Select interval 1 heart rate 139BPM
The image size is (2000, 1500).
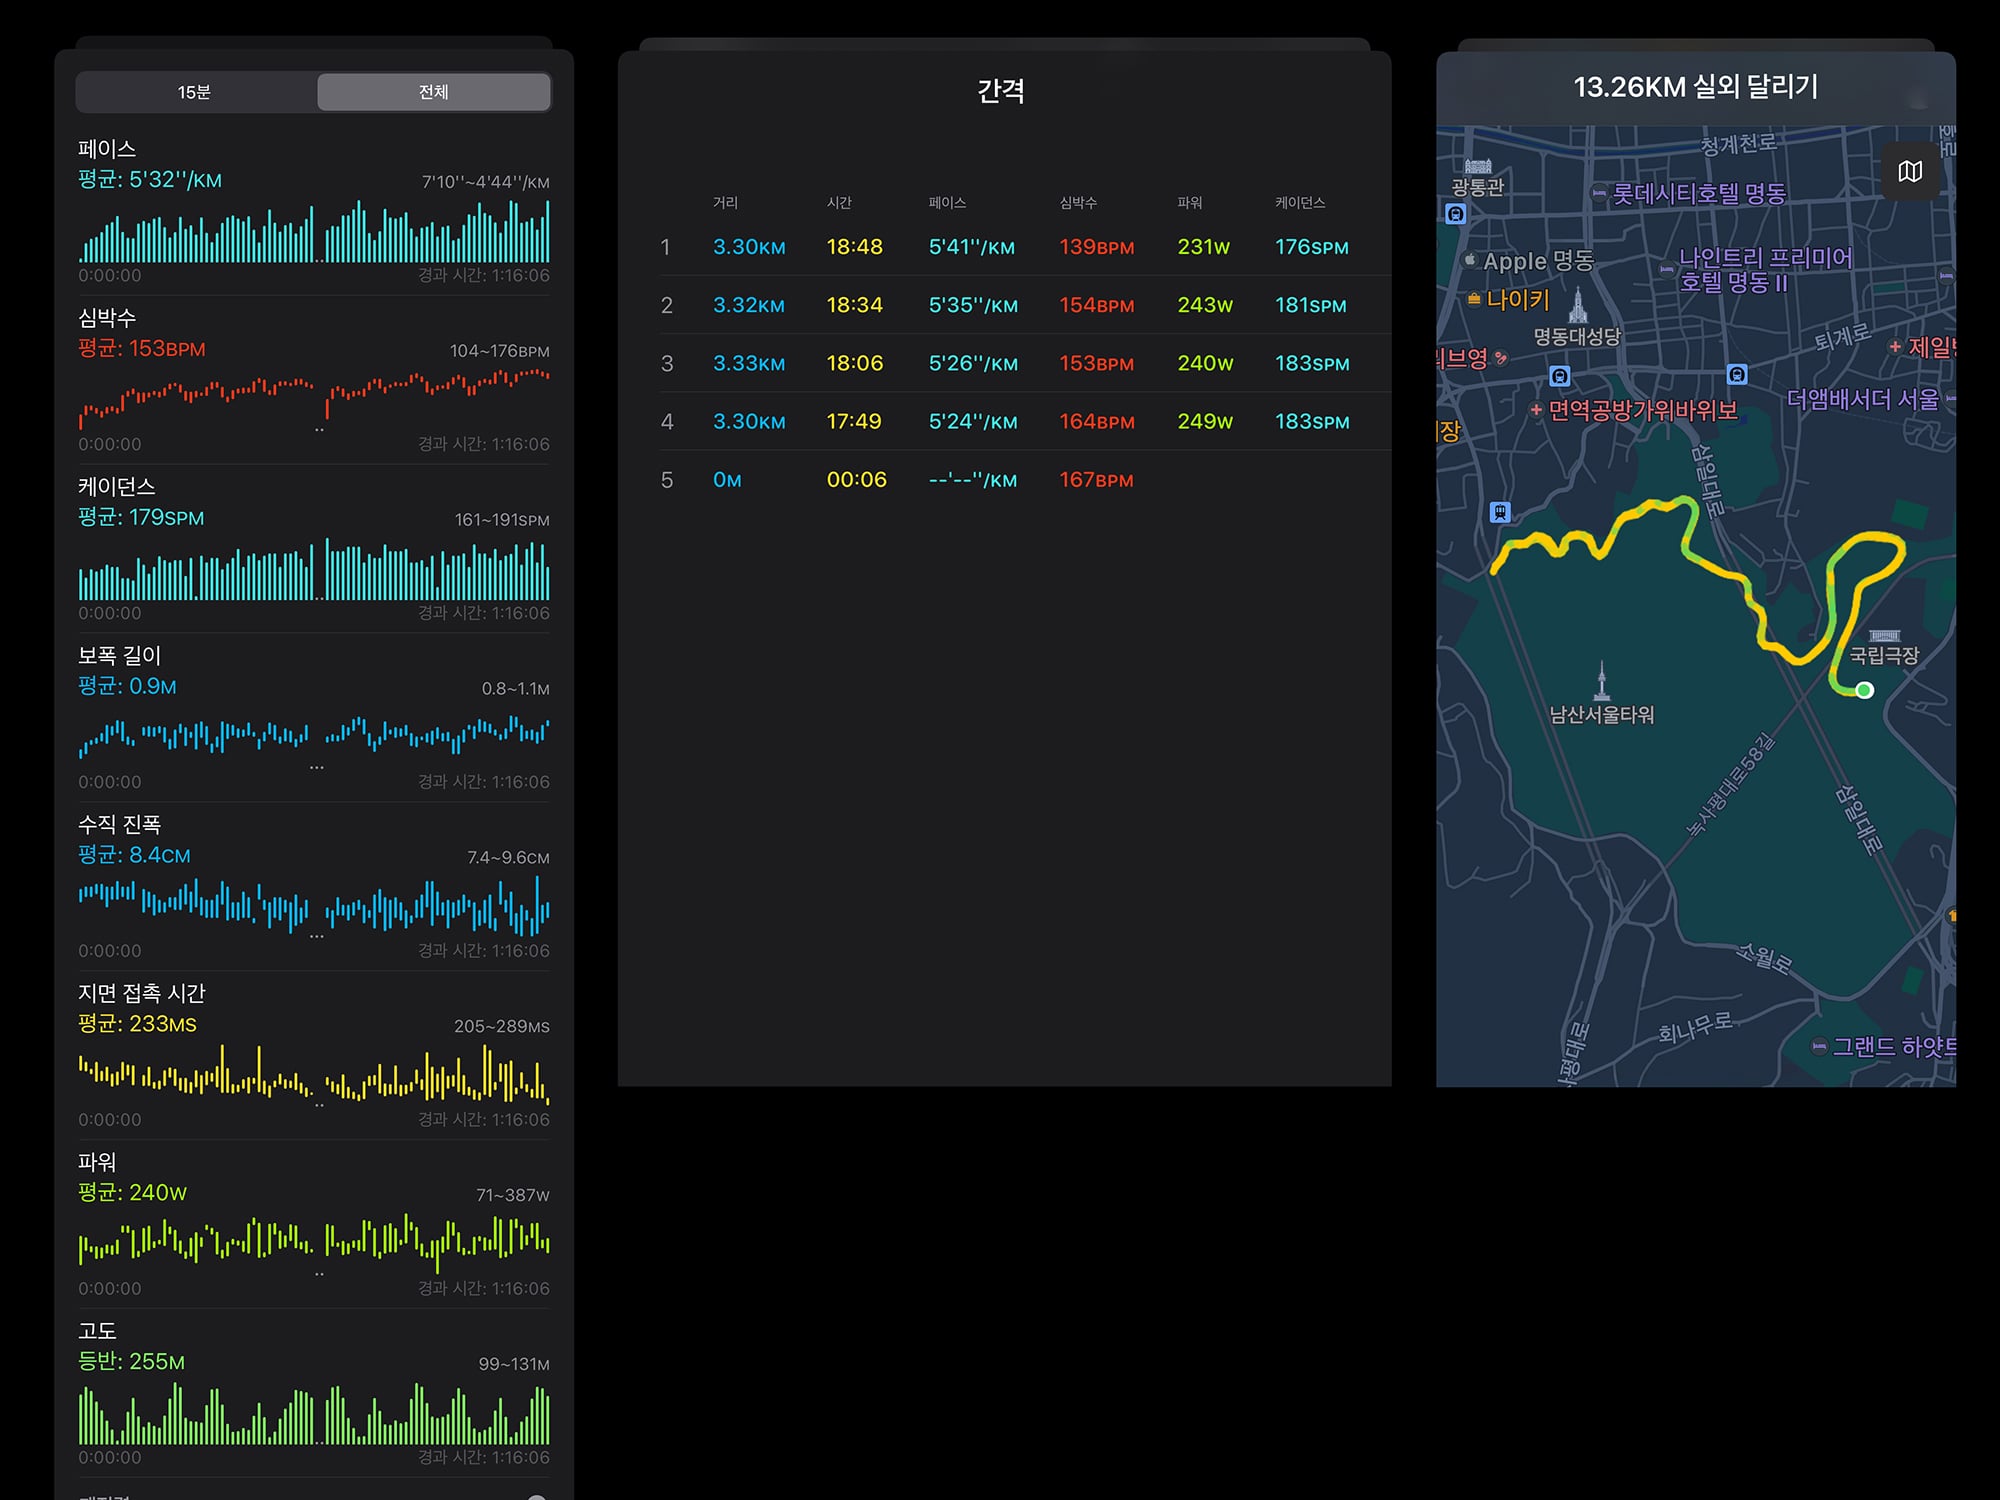1097,247
